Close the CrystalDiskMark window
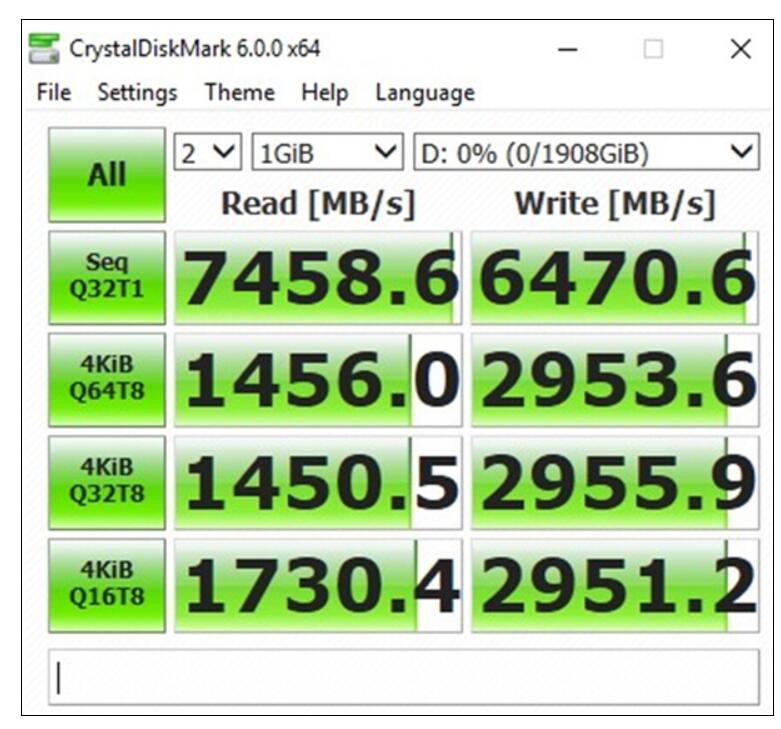This screenshot has width=781, height=729. 741,49
